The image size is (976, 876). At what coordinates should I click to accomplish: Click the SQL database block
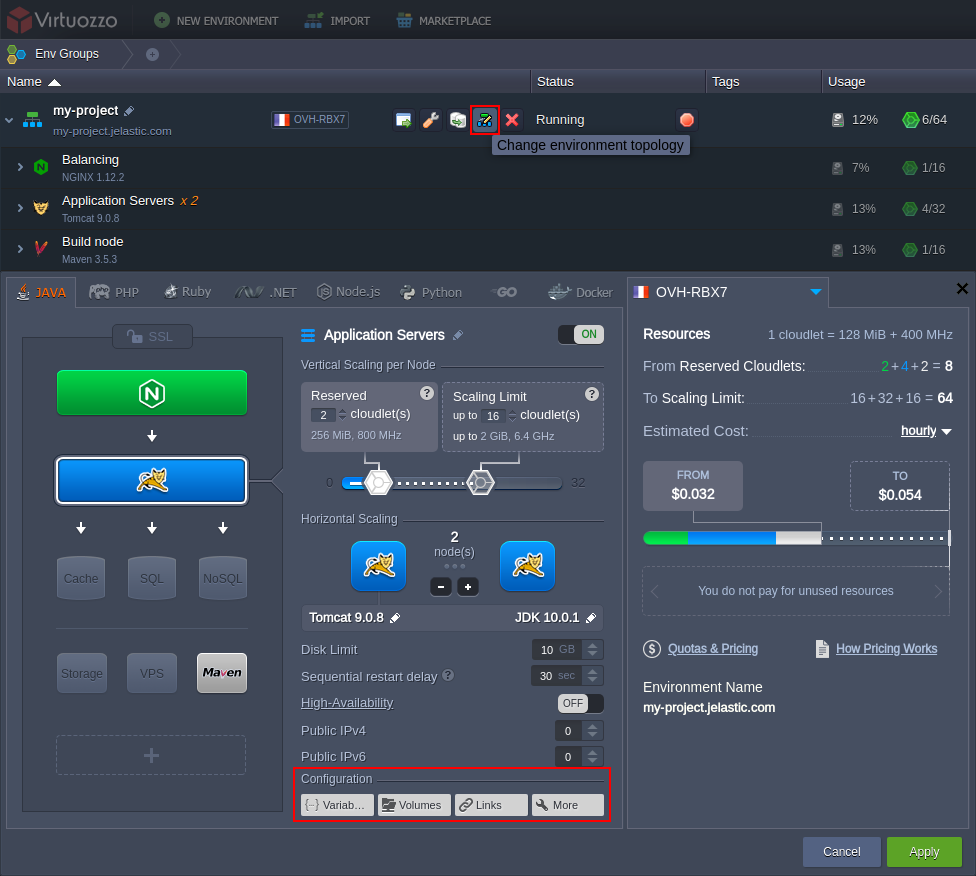coord(152,578)
